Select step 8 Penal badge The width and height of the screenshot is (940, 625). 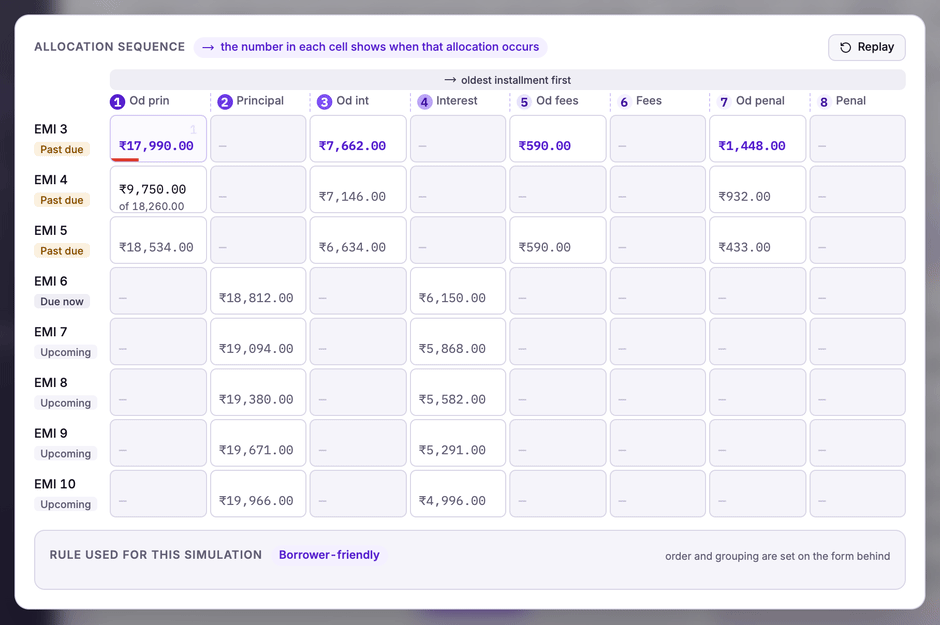pos(824,102)
